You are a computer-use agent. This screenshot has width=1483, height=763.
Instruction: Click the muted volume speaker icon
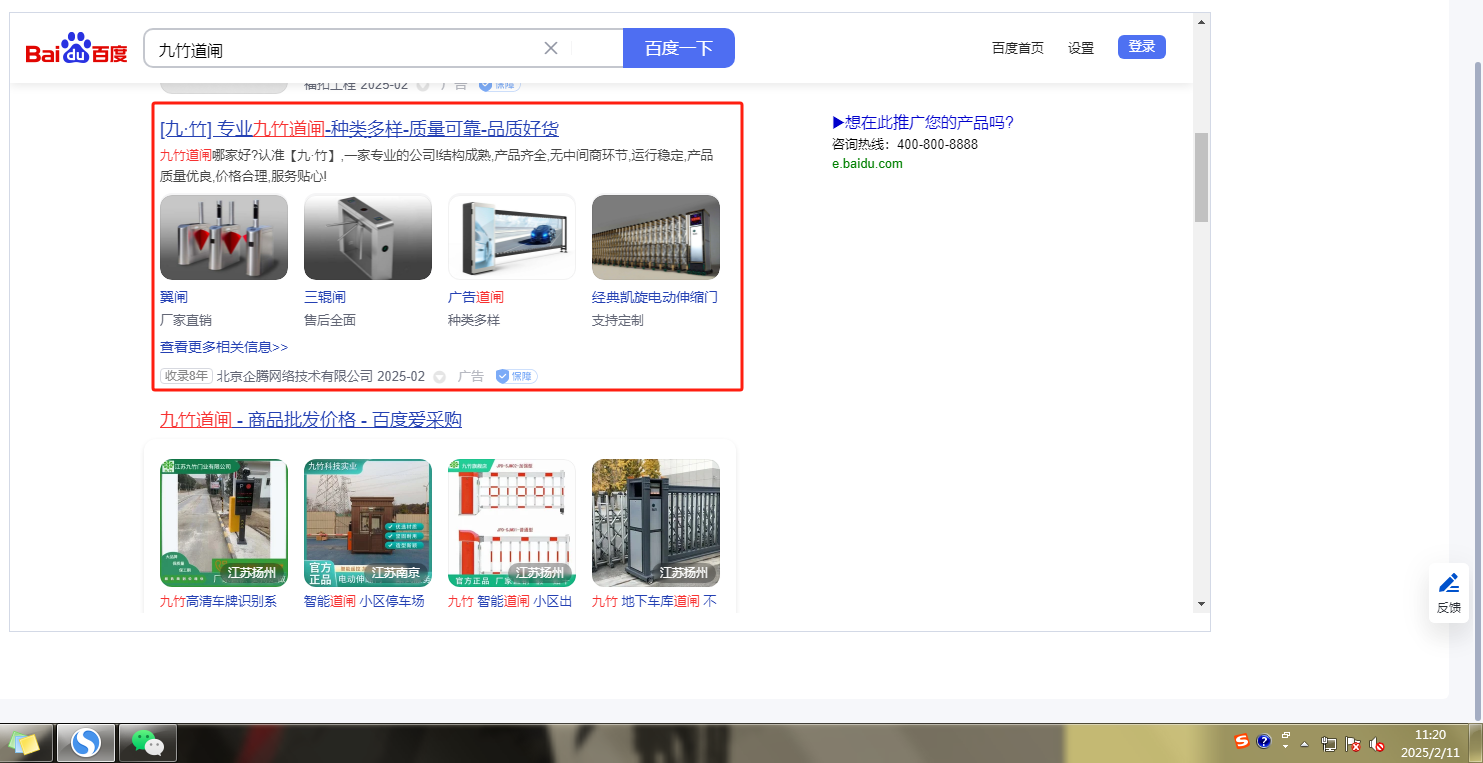coord(1377,744)
